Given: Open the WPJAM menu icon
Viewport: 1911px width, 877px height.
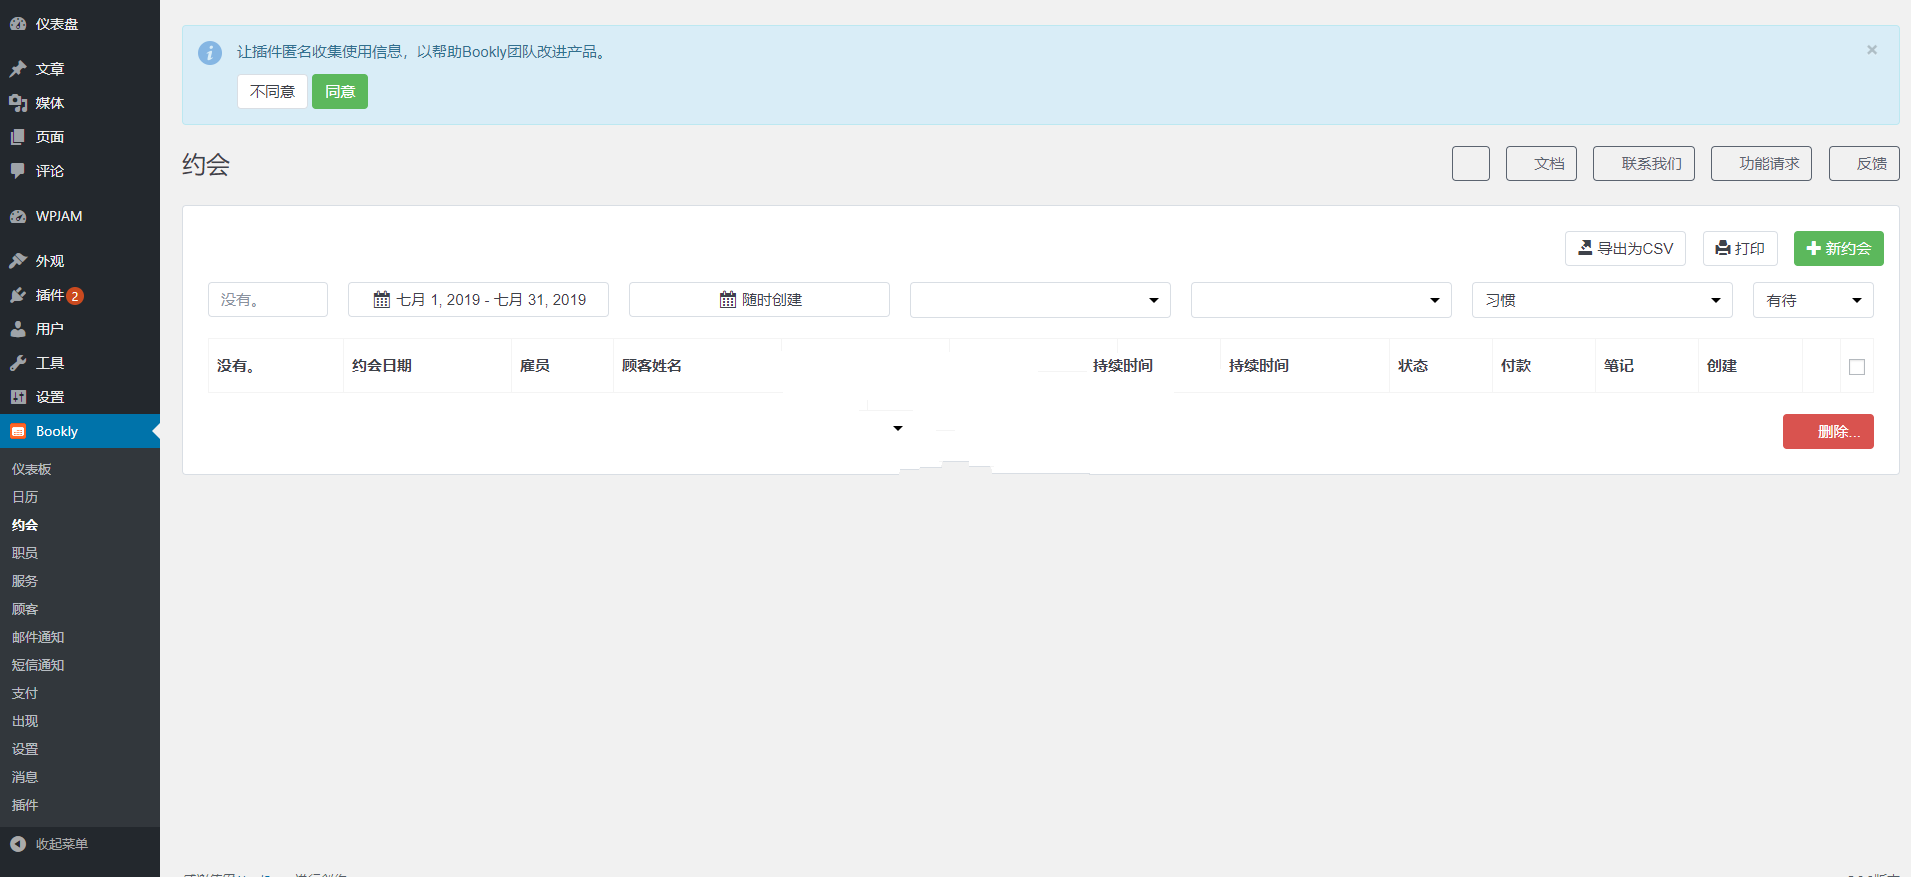Looking at the screenshot, I should 18,216.
